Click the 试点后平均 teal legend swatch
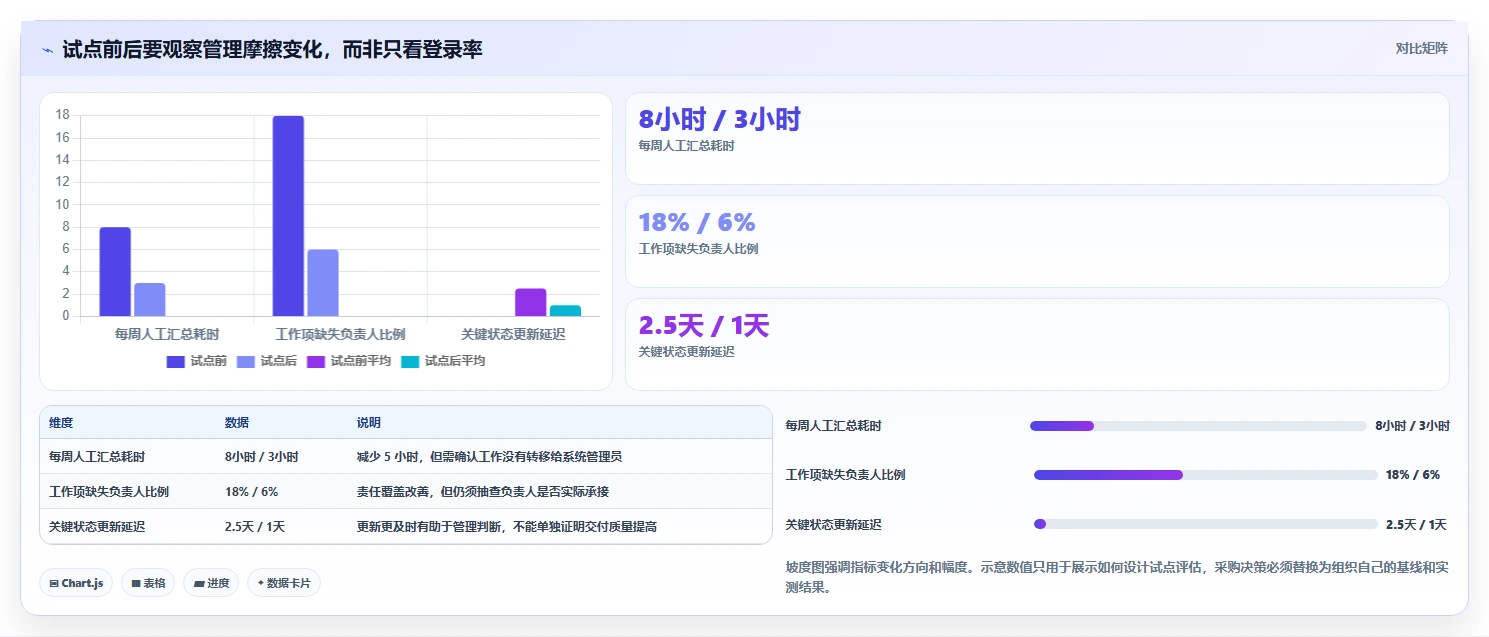 coord(410,361)
